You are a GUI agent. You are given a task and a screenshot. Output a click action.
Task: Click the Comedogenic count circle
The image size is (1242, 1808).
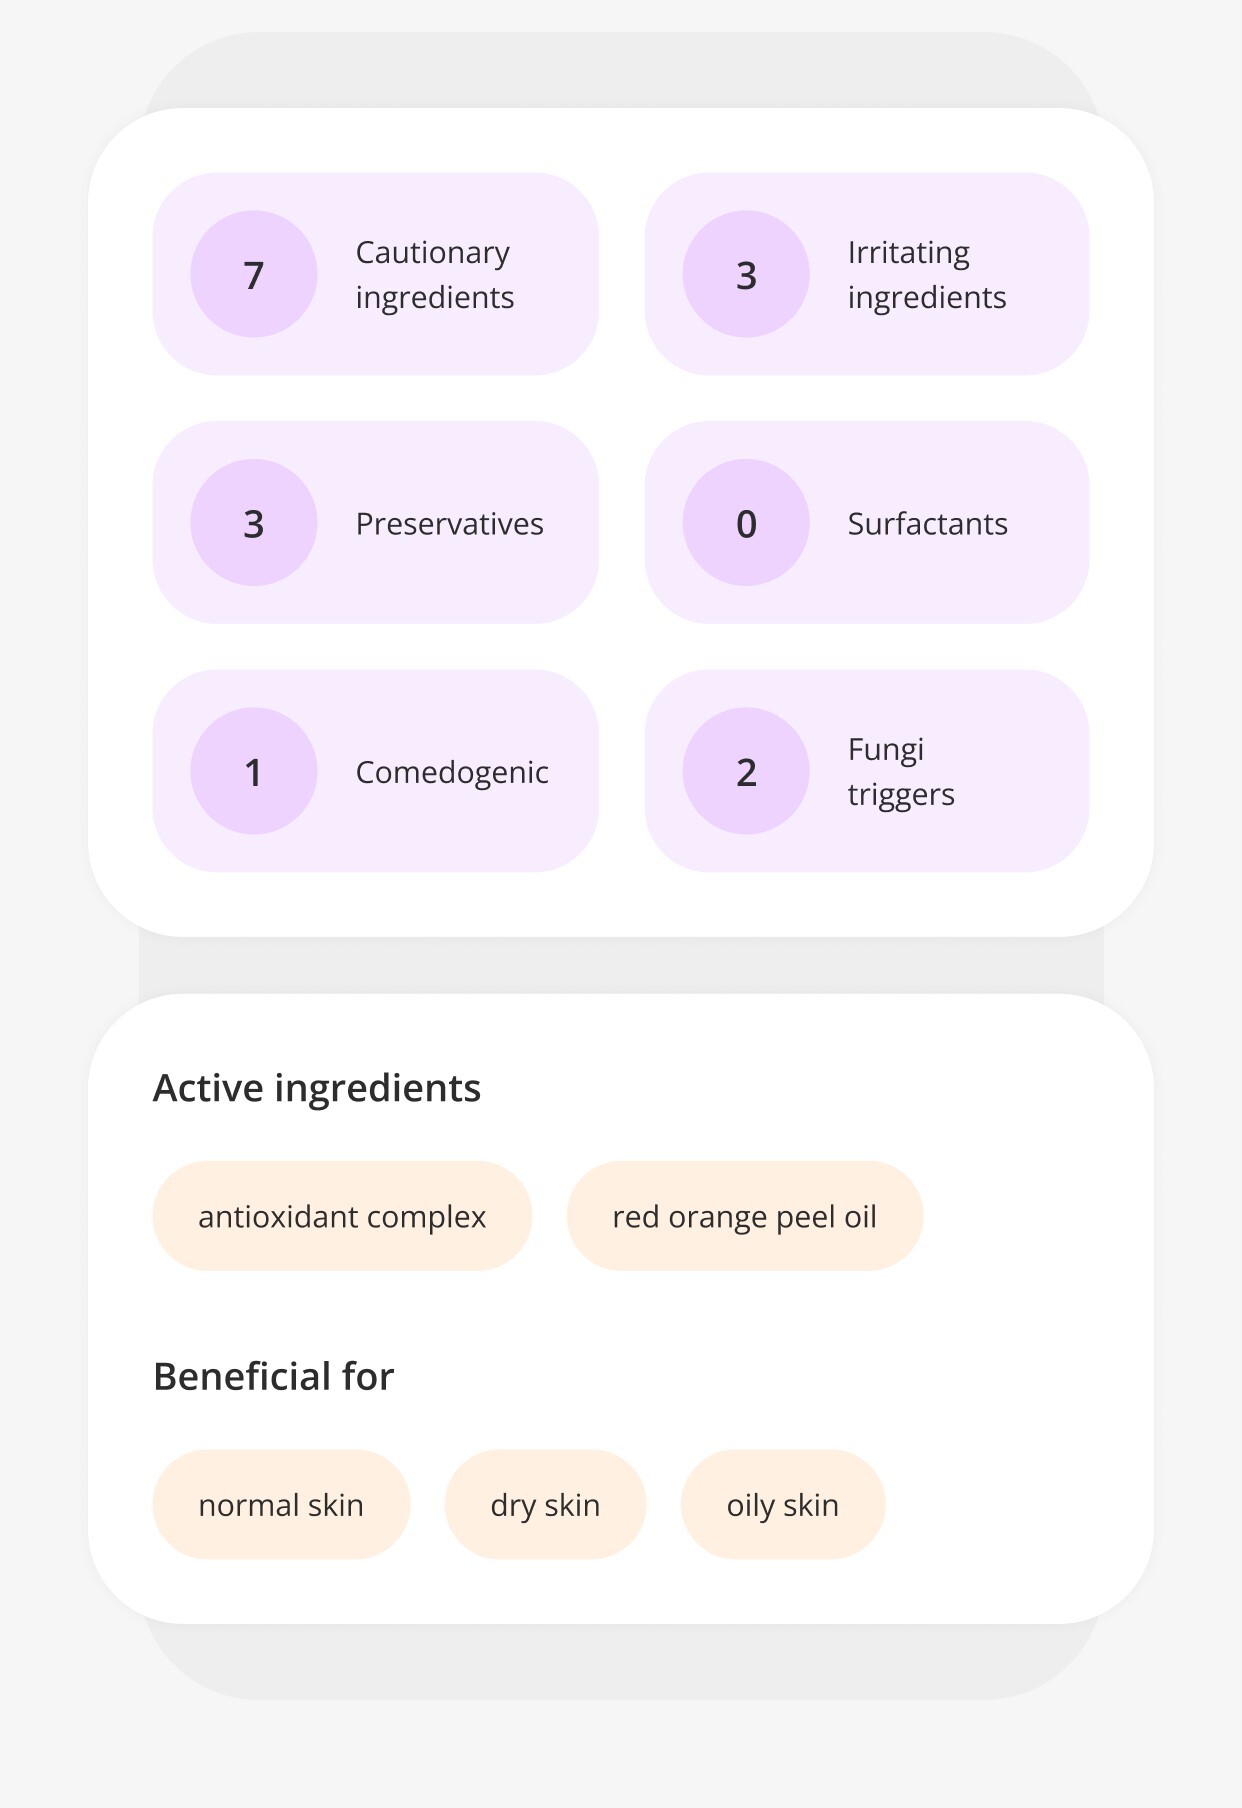(254, 771)
